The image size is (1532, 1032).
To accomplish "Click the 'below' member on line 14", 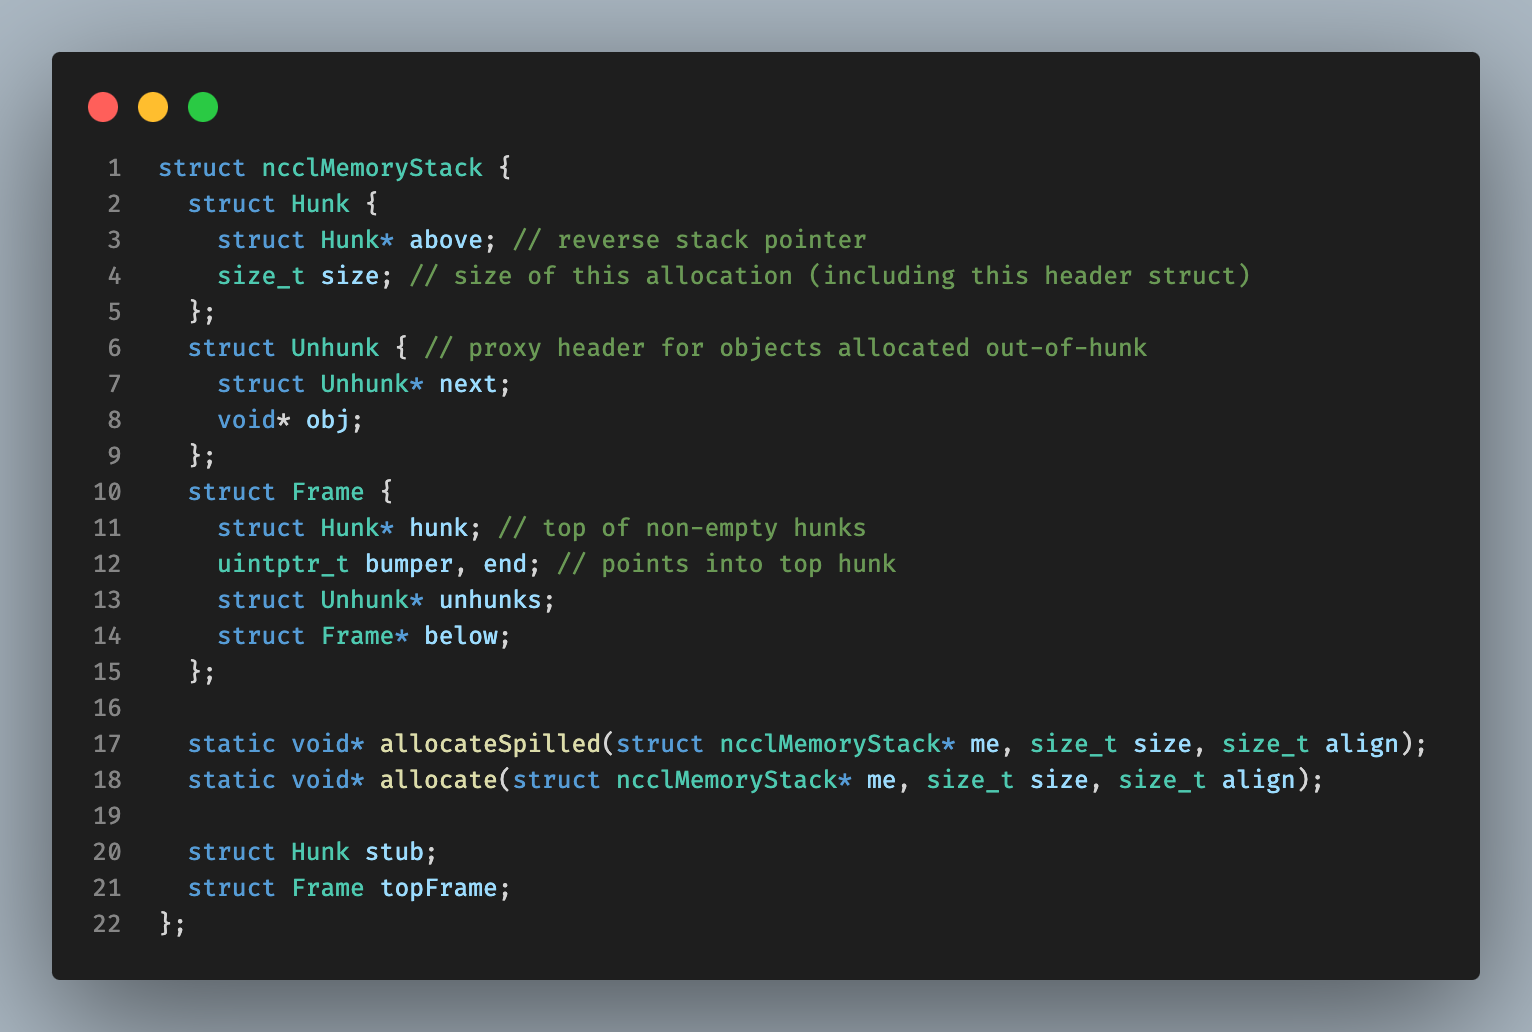I will pos(461,636).
